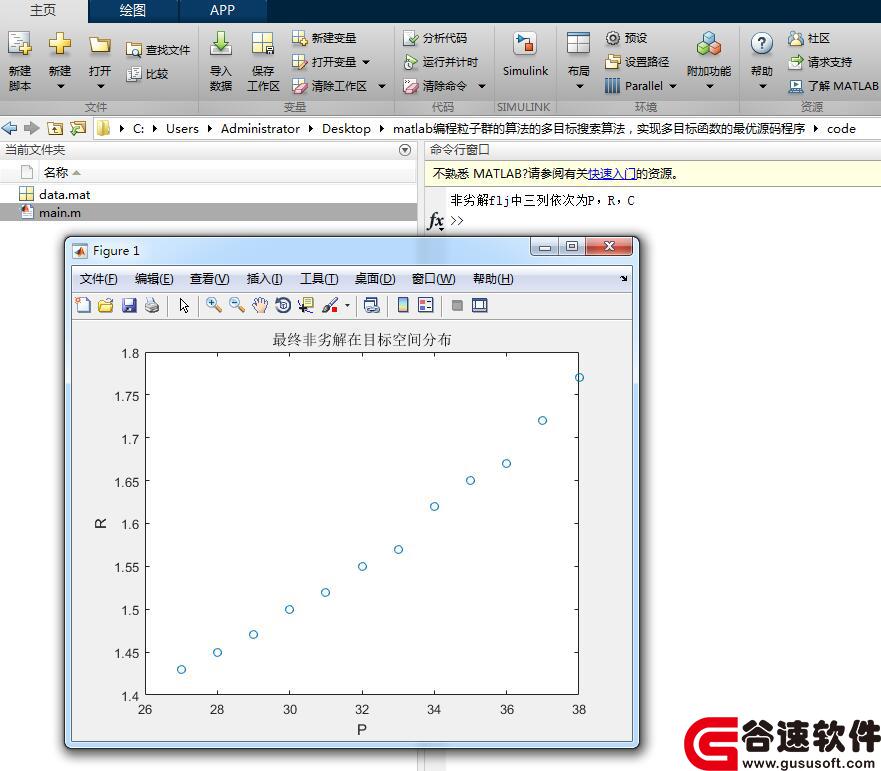Open Help (帮助) menu in Figure 1
The image size is (881, 771).
pyautogui.click(x=493, y=279)
